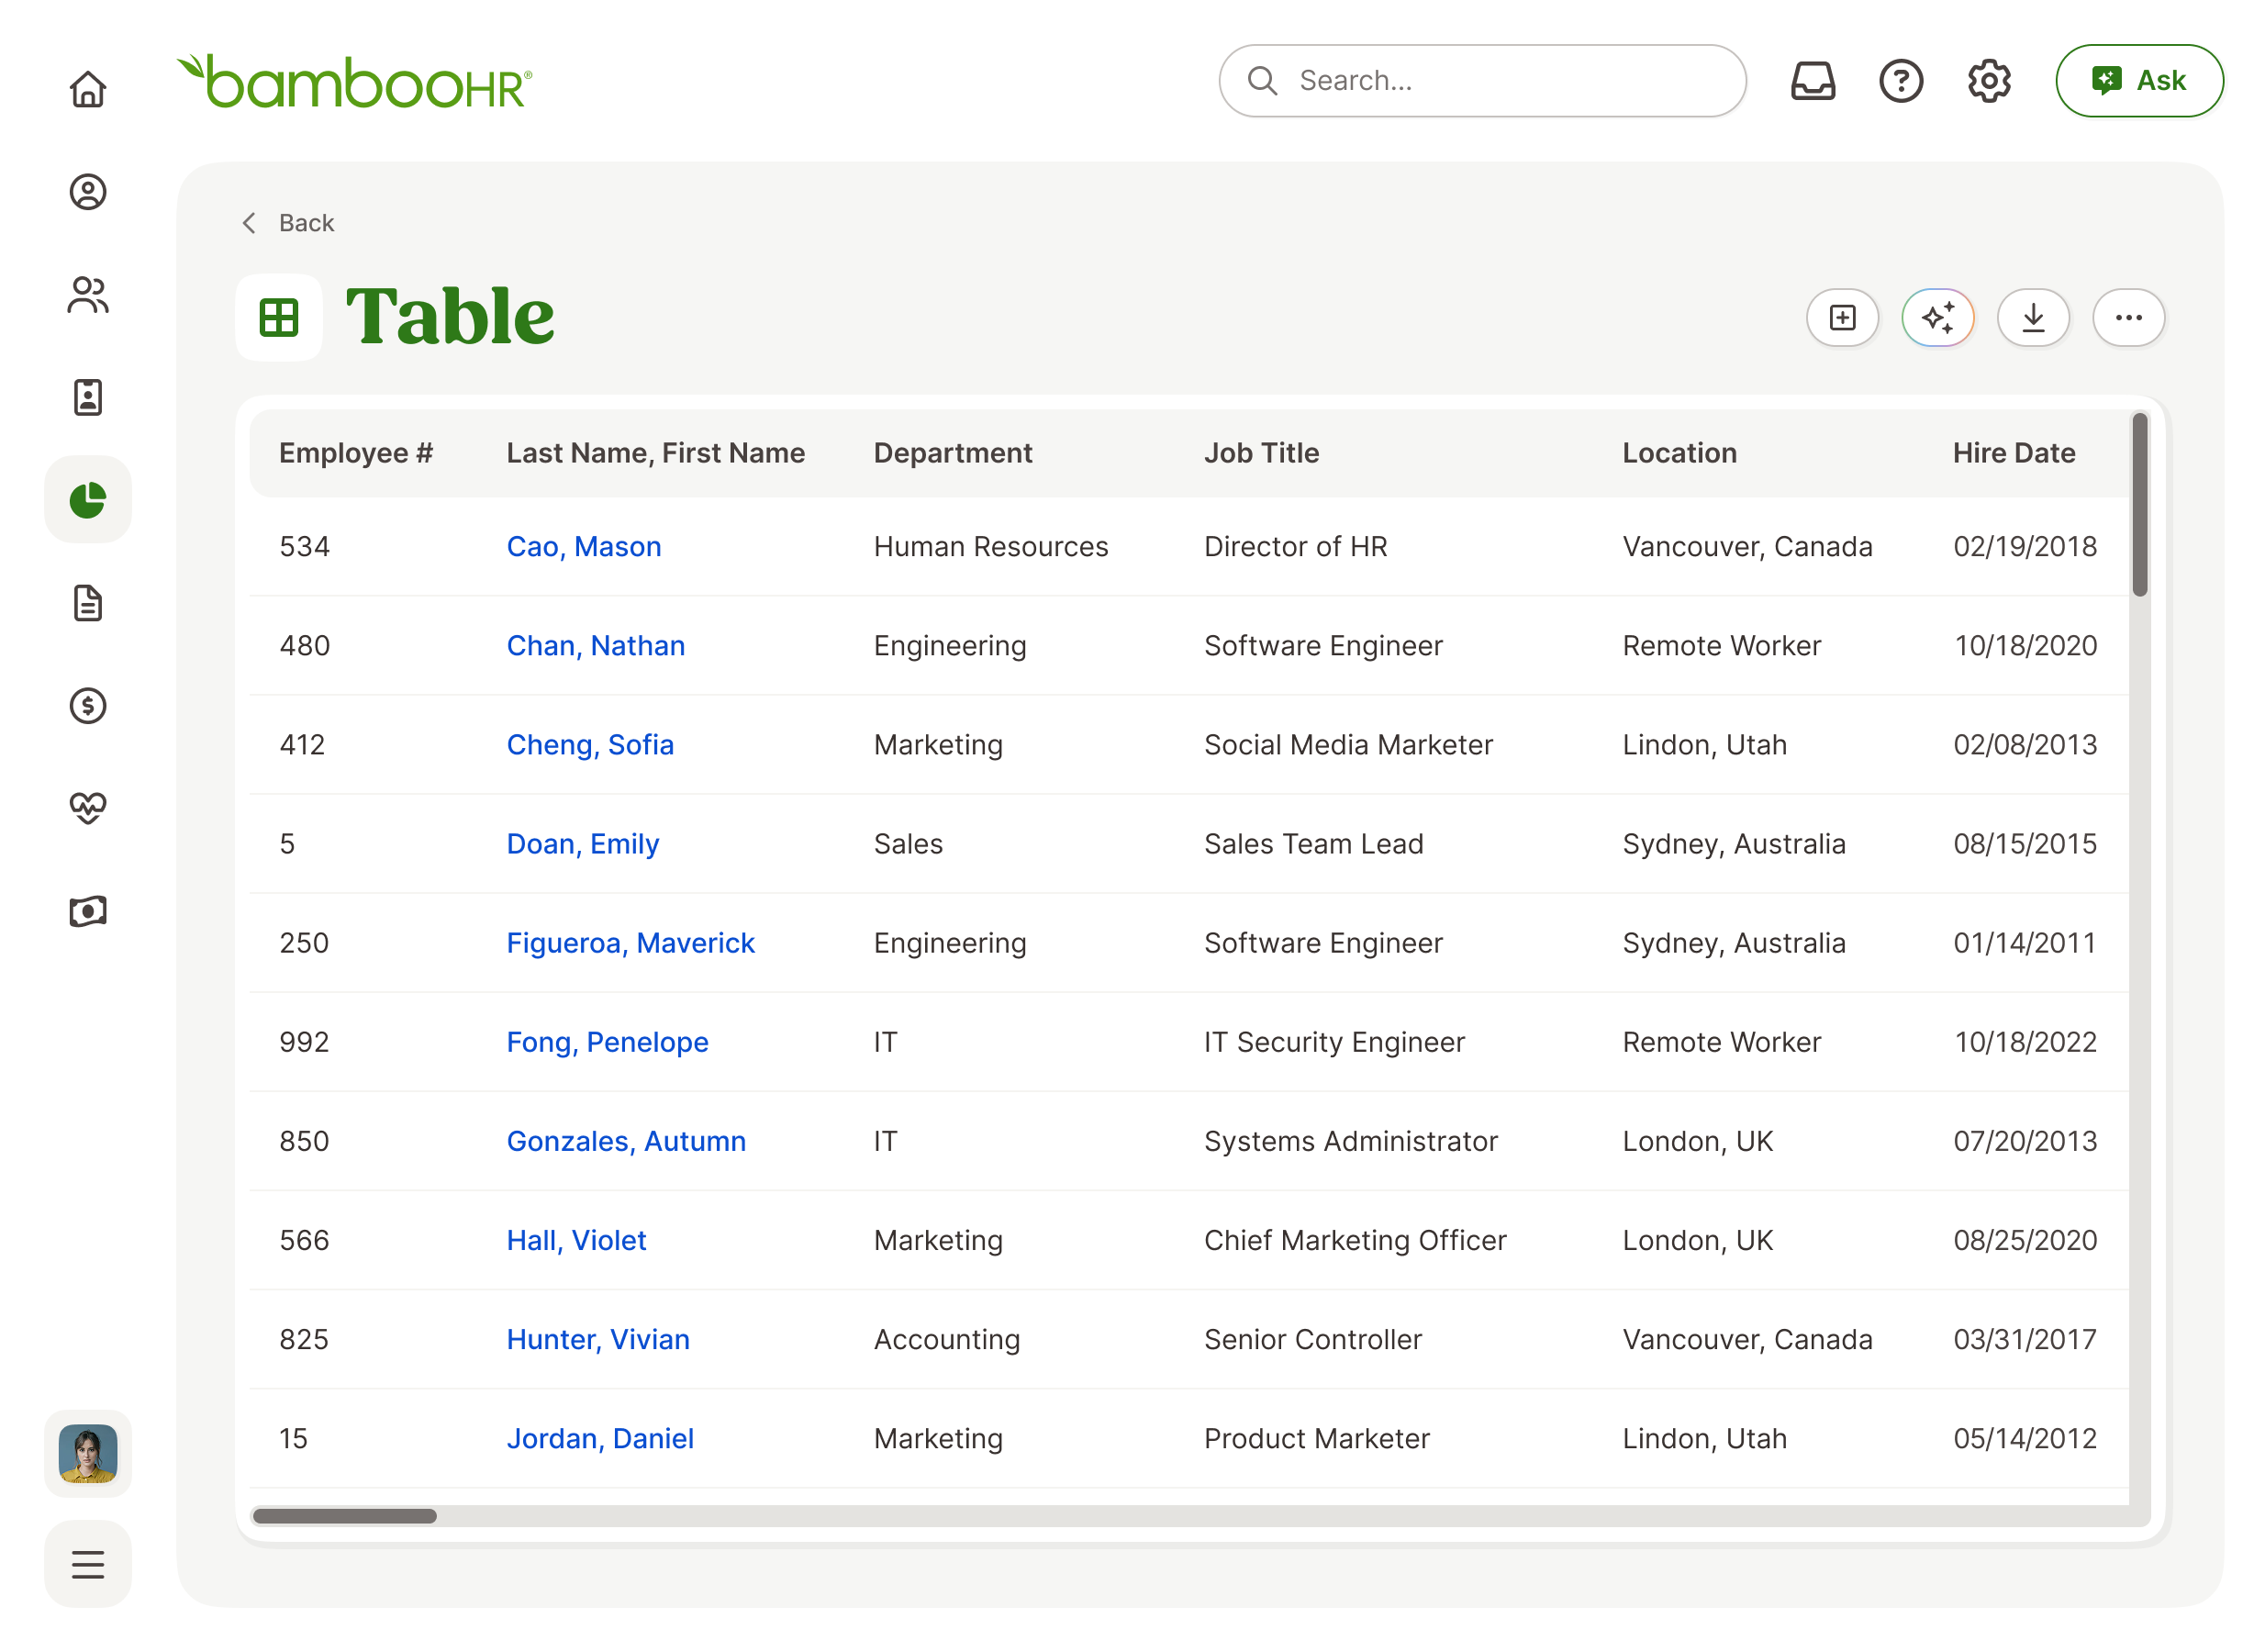2254x1652 pixels.
Task: Open the more options ellipsis button
Action: click(2128, 318)
